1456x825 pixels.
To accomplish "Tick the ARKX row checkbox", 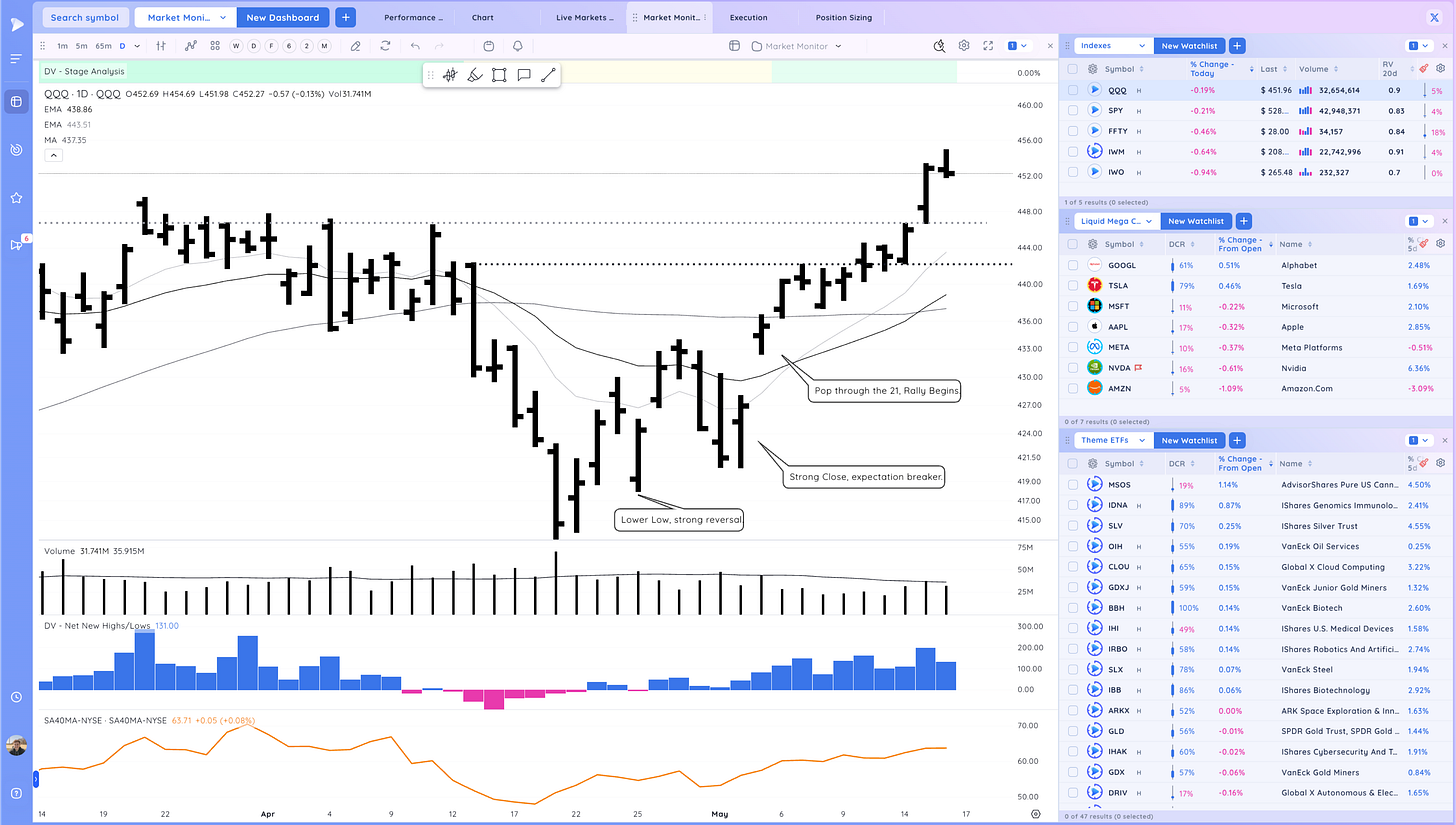I will [x=1072, y=711].
